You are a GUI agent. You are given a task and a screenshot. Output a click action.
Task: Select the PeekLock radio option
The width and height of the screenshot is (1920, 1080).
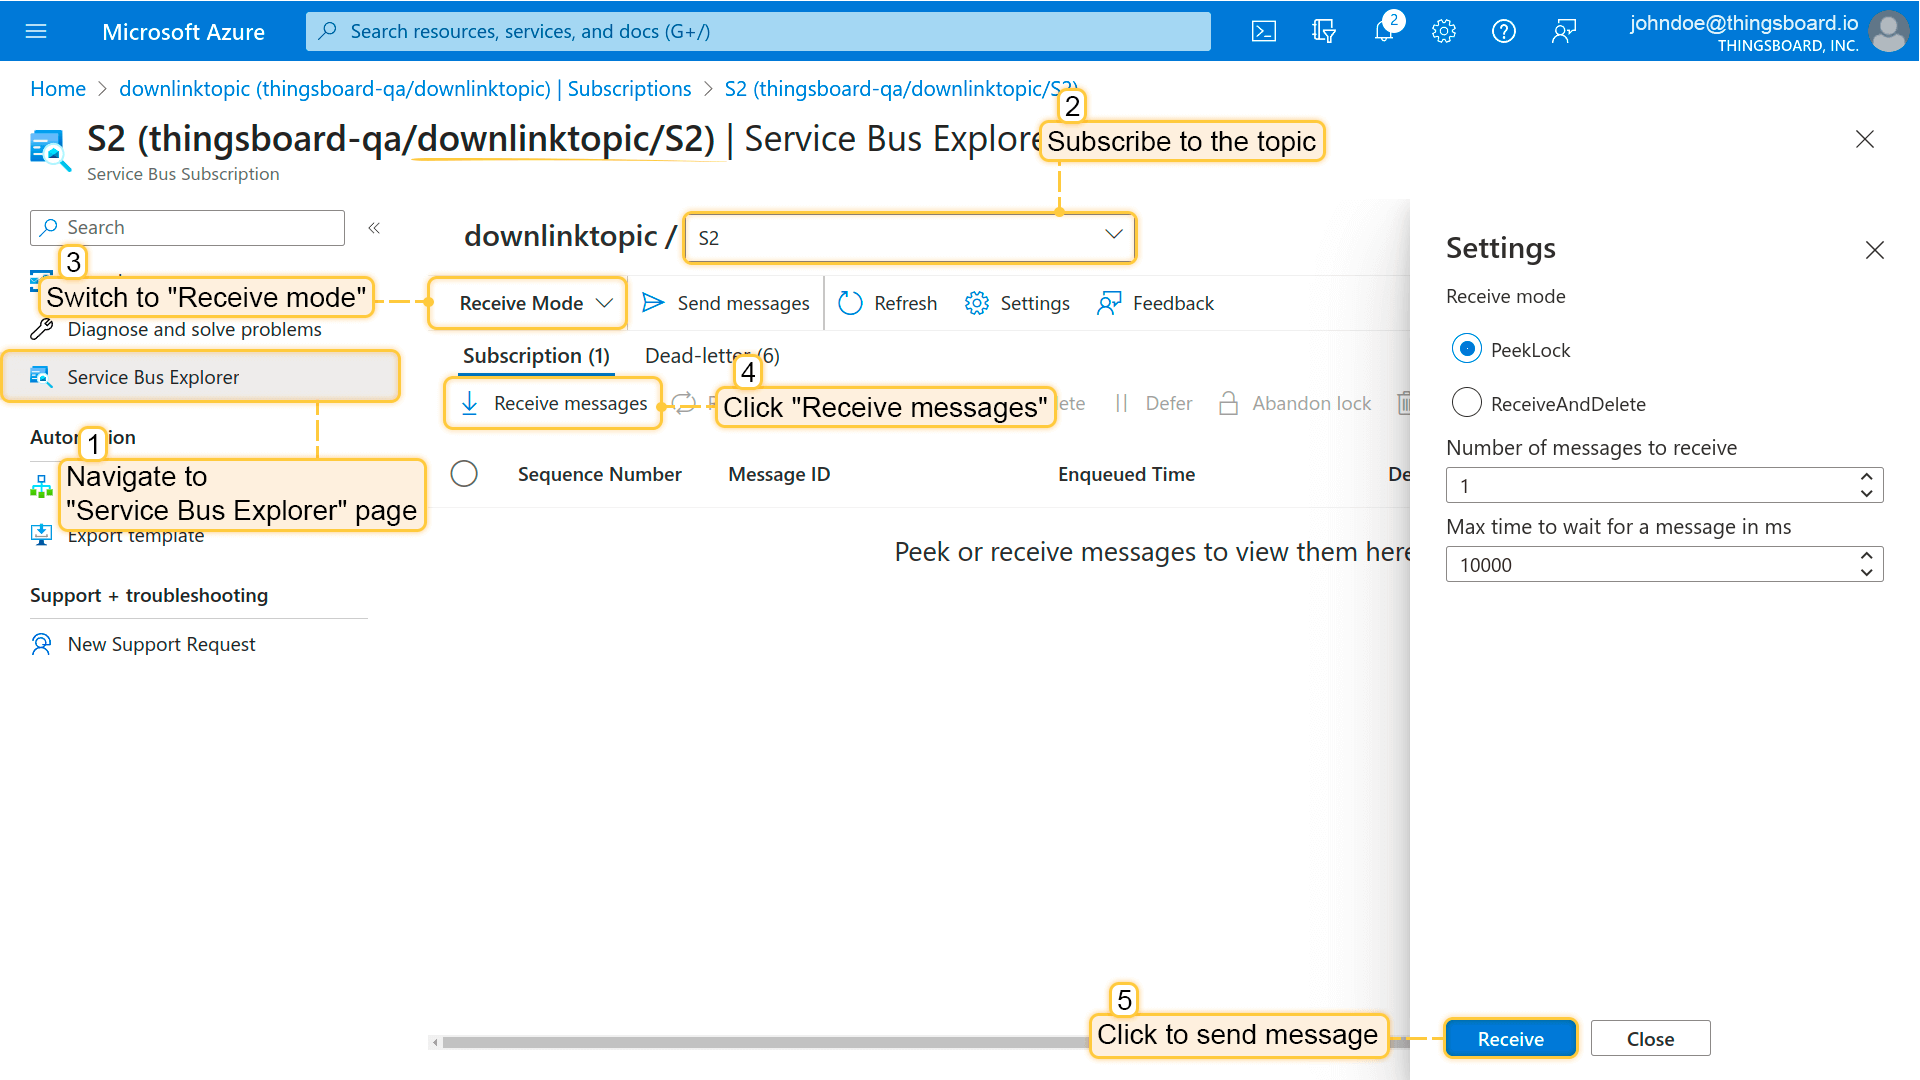pyautogui.click(x=1467, y=349)
